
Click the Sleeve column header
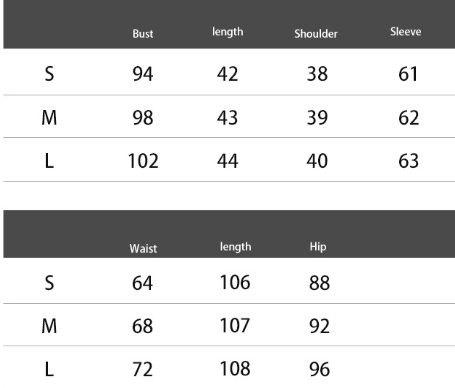pyautogui.click(x=406, y=32)
